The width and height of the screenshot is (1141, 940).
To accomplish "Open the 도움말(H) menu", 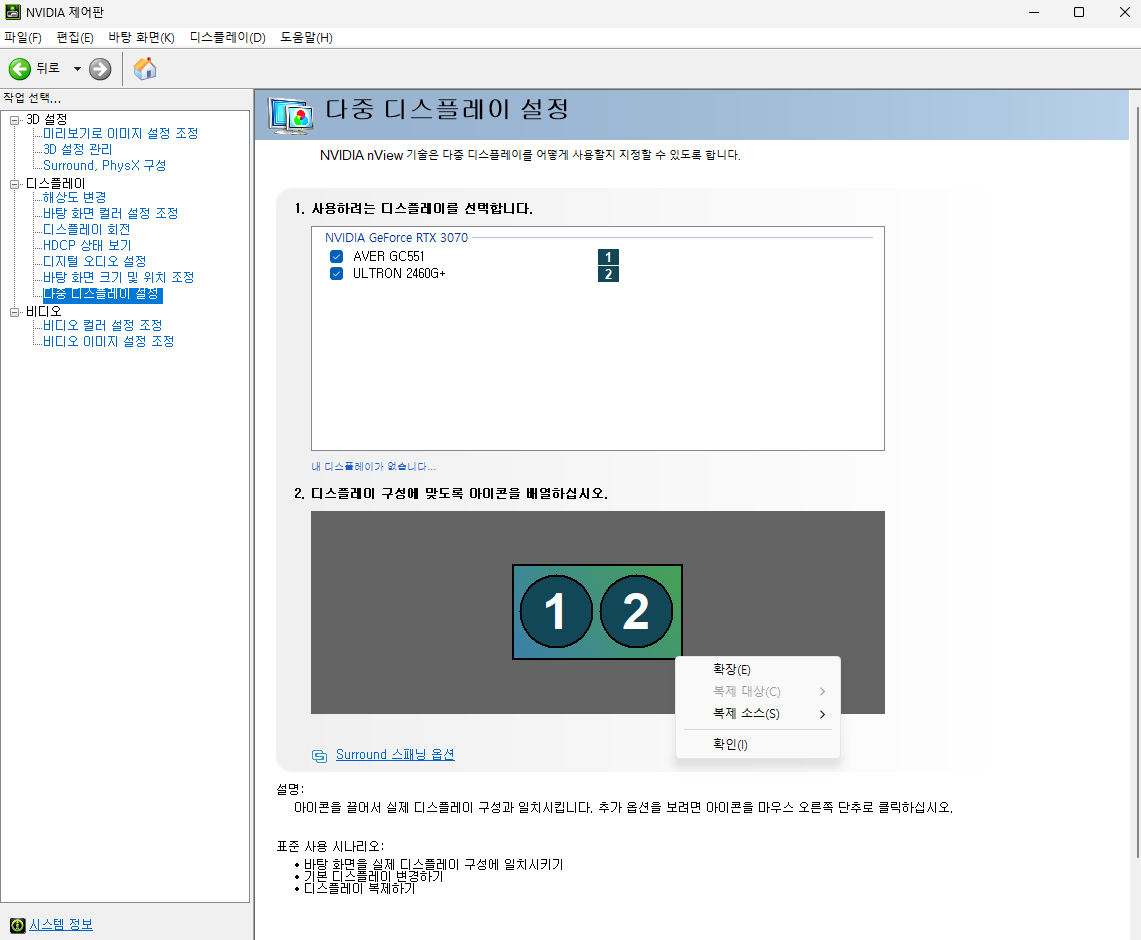I will [x=306, y=38].
